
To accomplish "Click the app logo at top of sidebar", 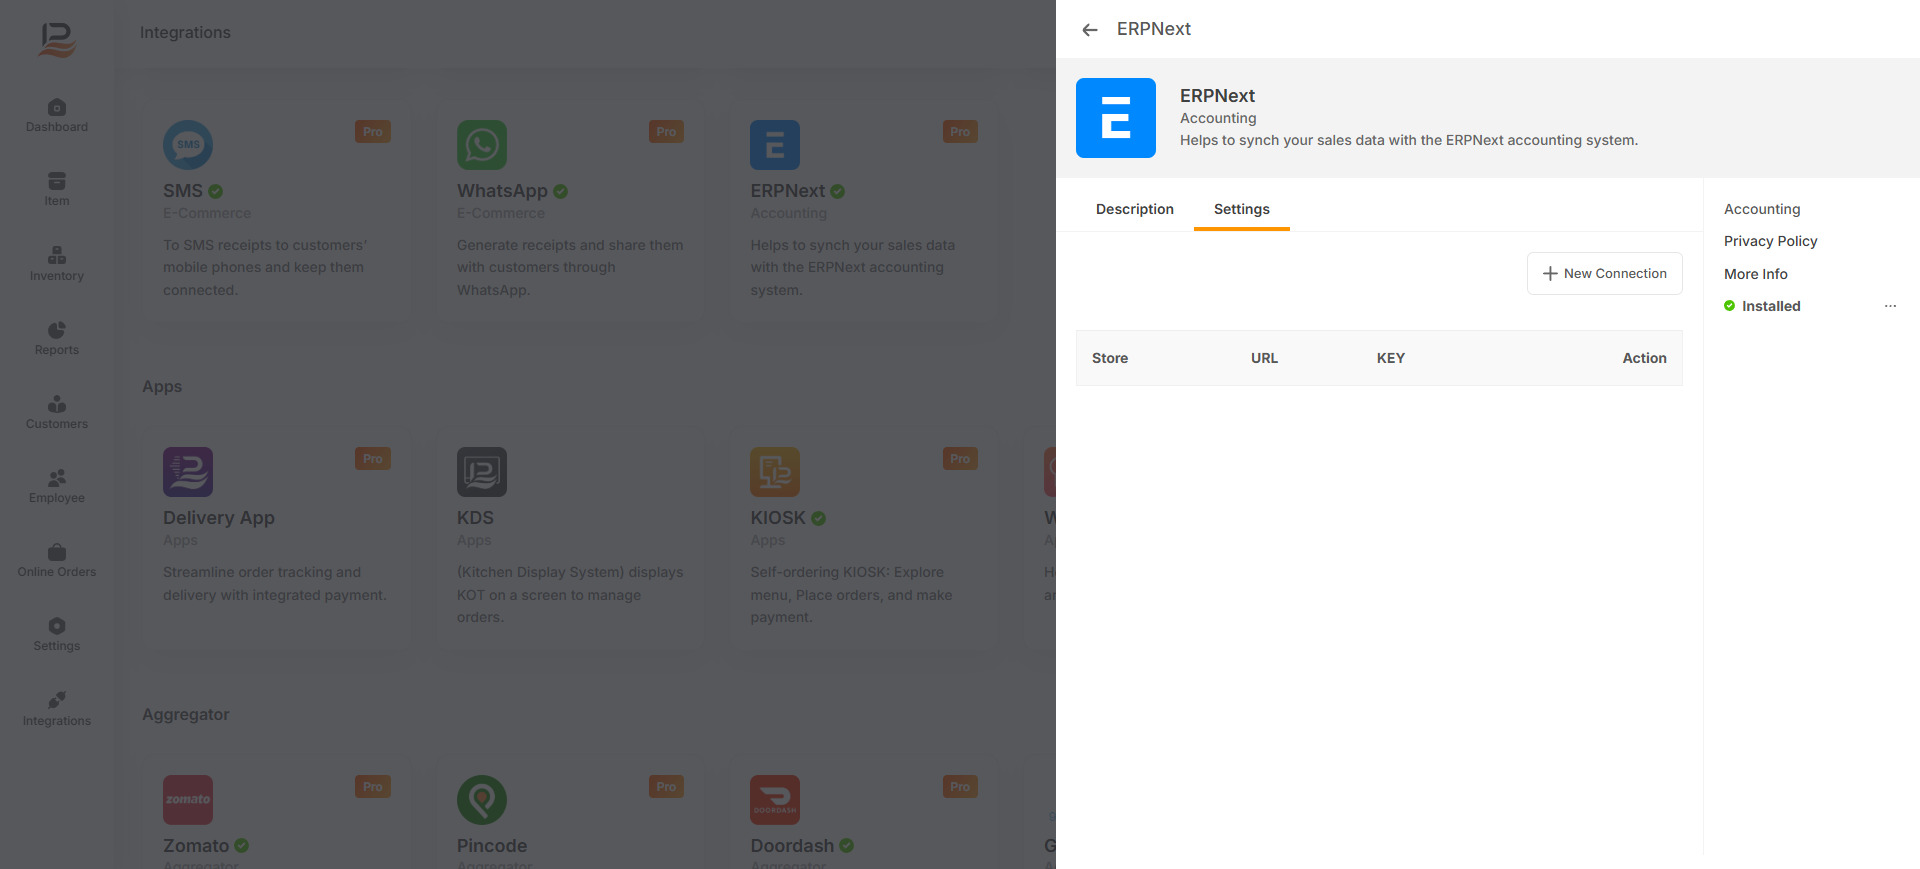I will (57, 39).
